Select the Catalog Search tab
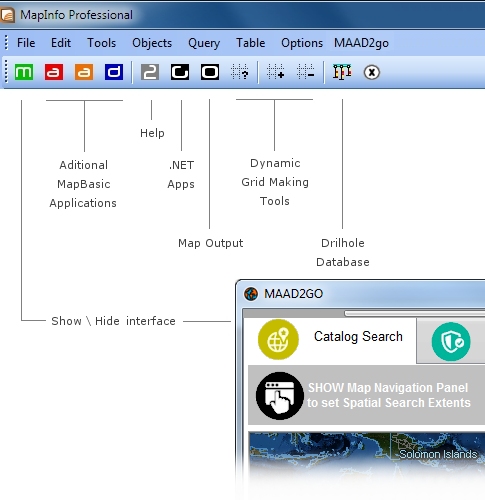The height and width of the screenshot is (500, 485). pyautogui.click(x=330, y=340)
